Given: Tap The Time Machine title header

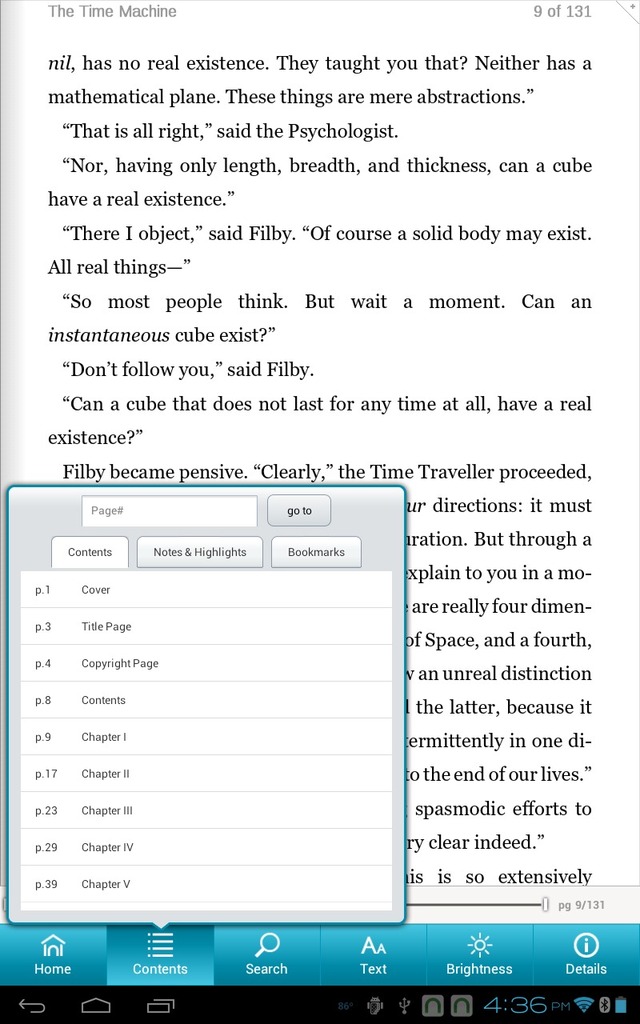Looking at the screenshot, I should tap(112, 11).
